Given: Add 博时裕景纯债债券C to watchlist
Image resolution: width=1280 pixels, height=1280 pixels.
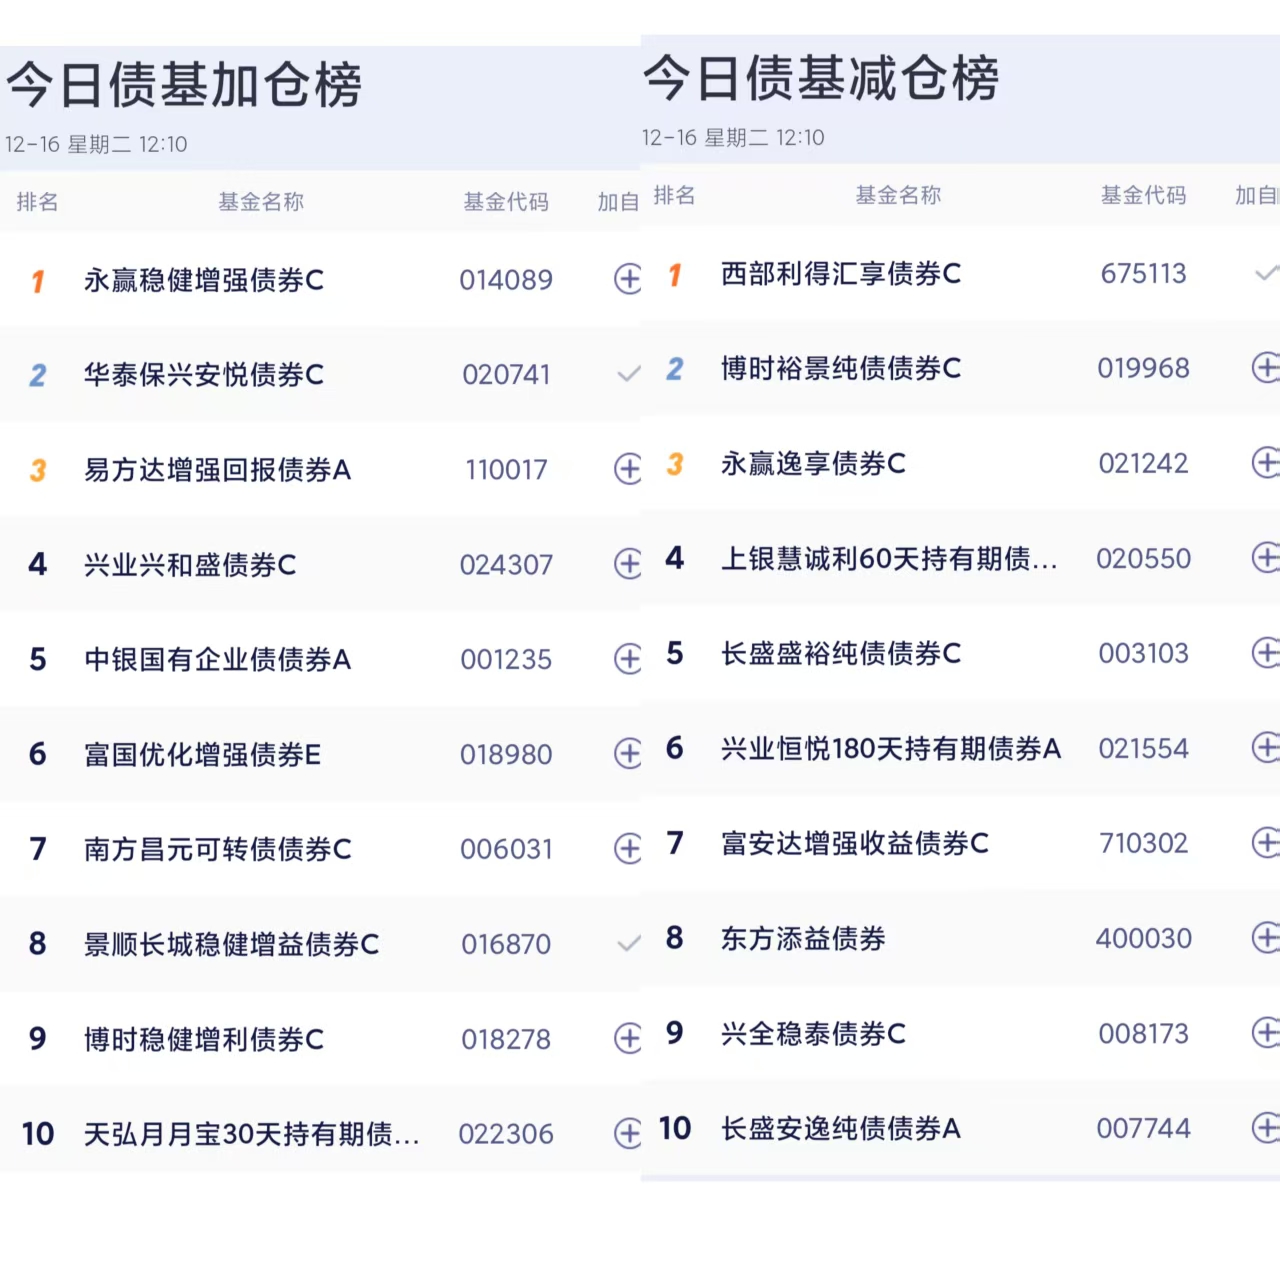Looking at the screenshot, I should (x=1265, y=368).
